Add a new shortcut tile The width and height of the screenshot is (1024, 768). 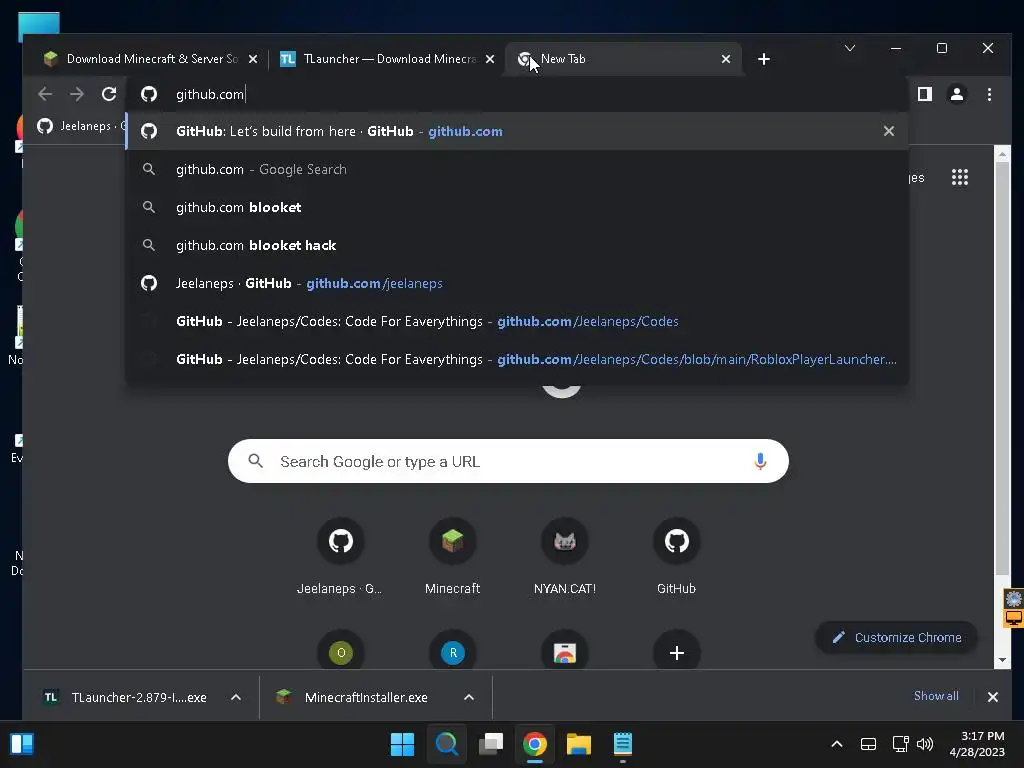click(677, 652)
